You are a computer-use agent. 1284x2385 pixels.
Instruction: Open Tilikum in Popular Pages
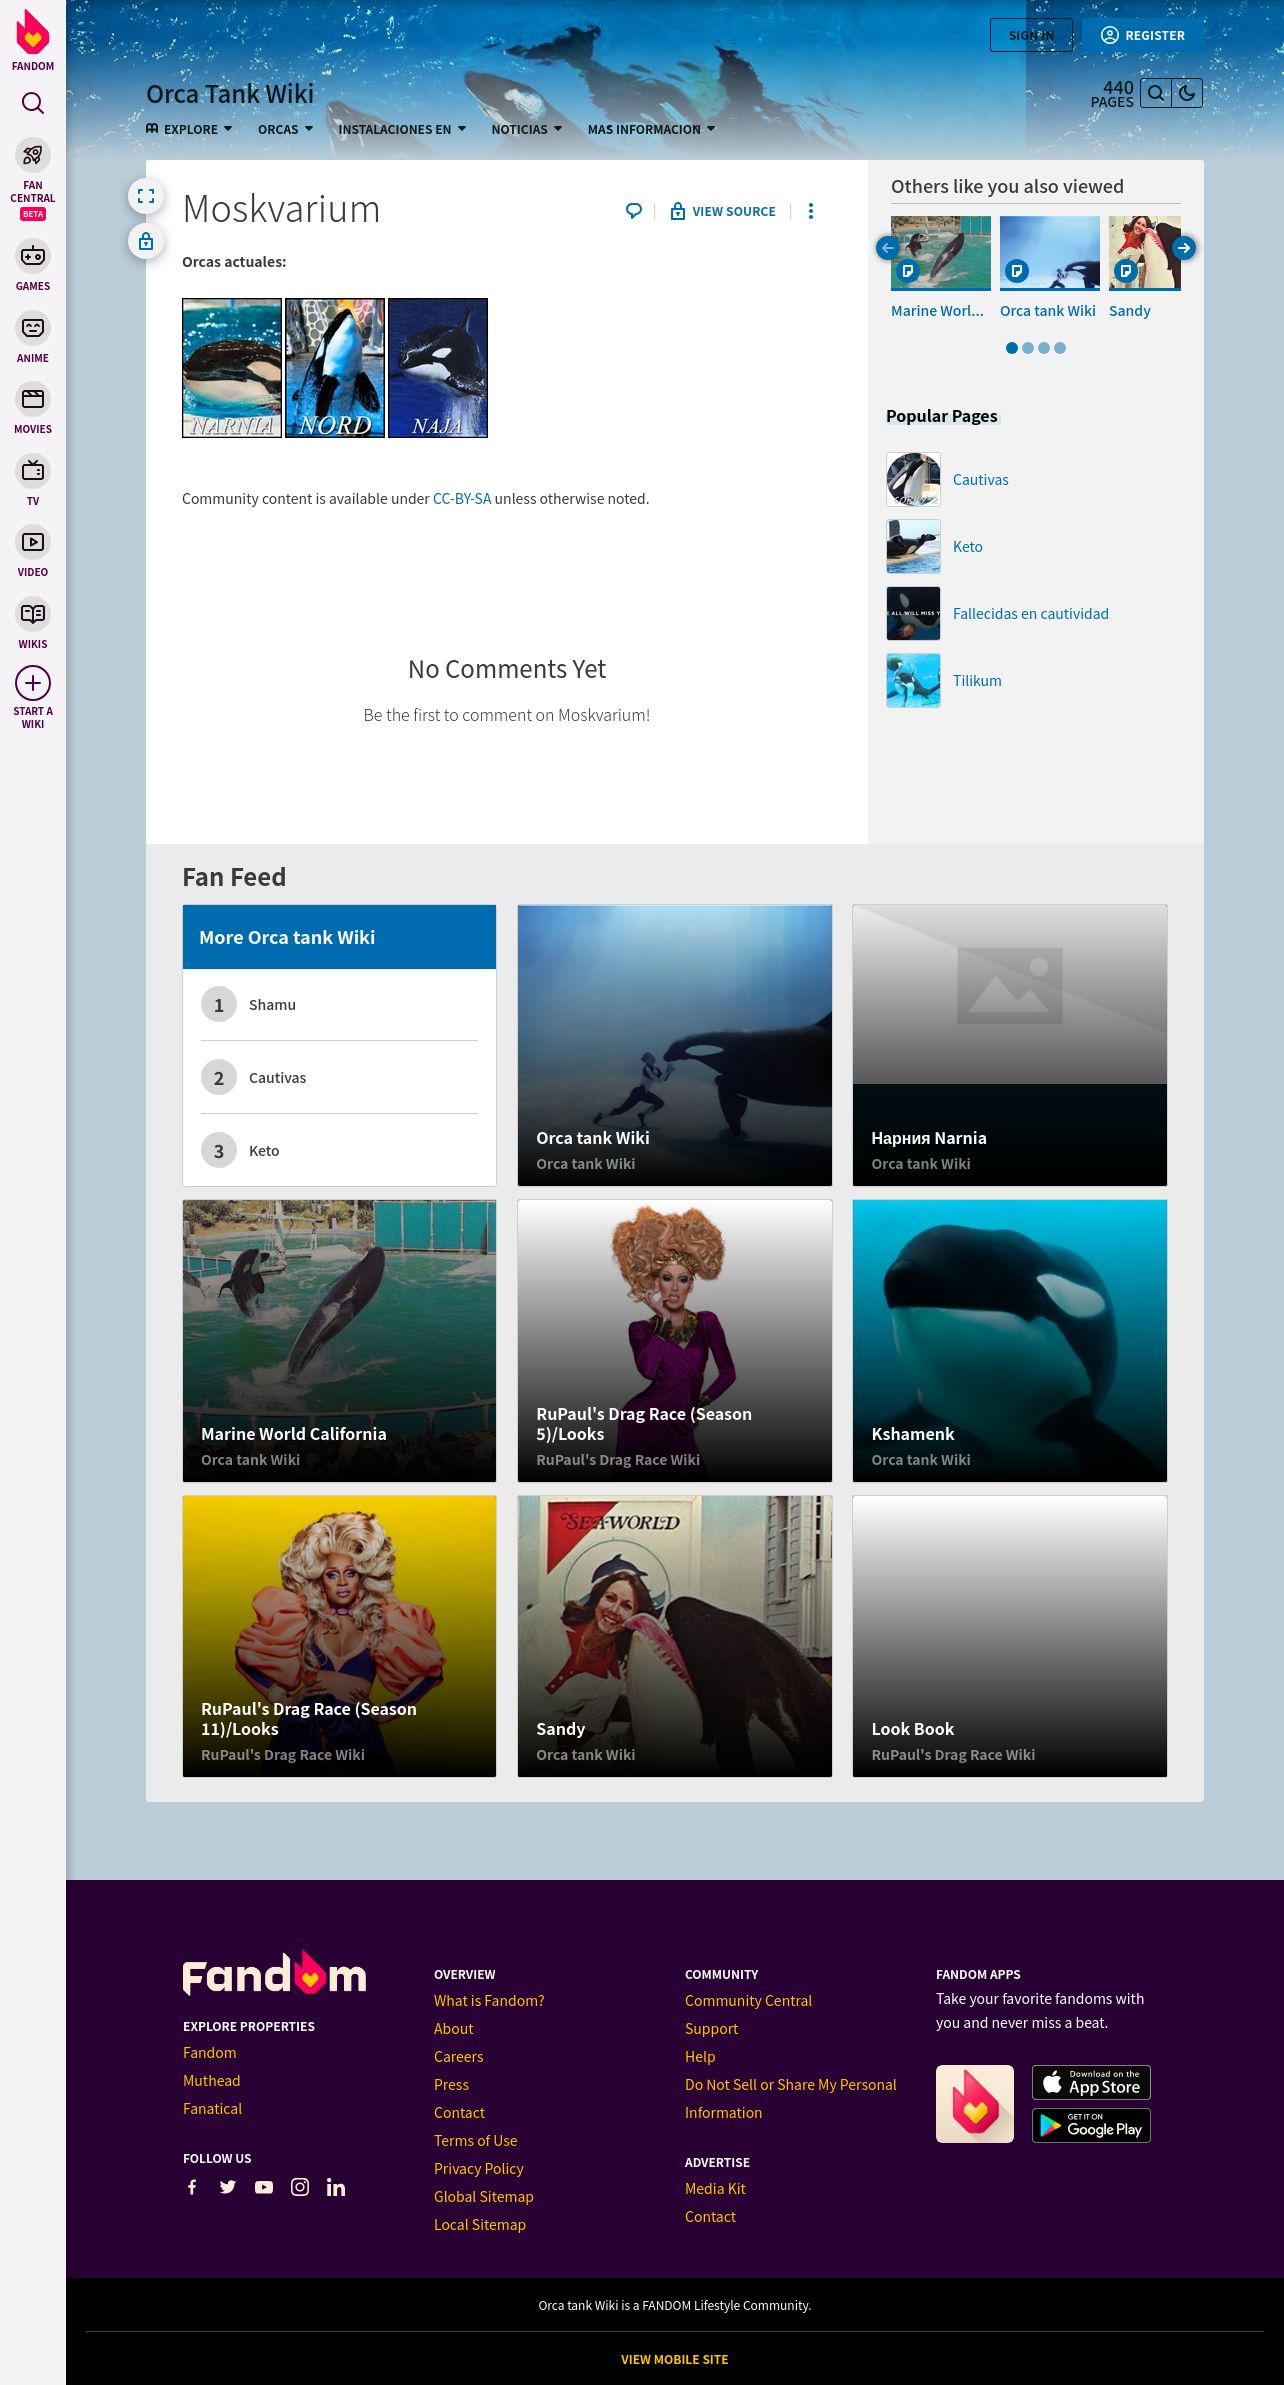point(977,680)
